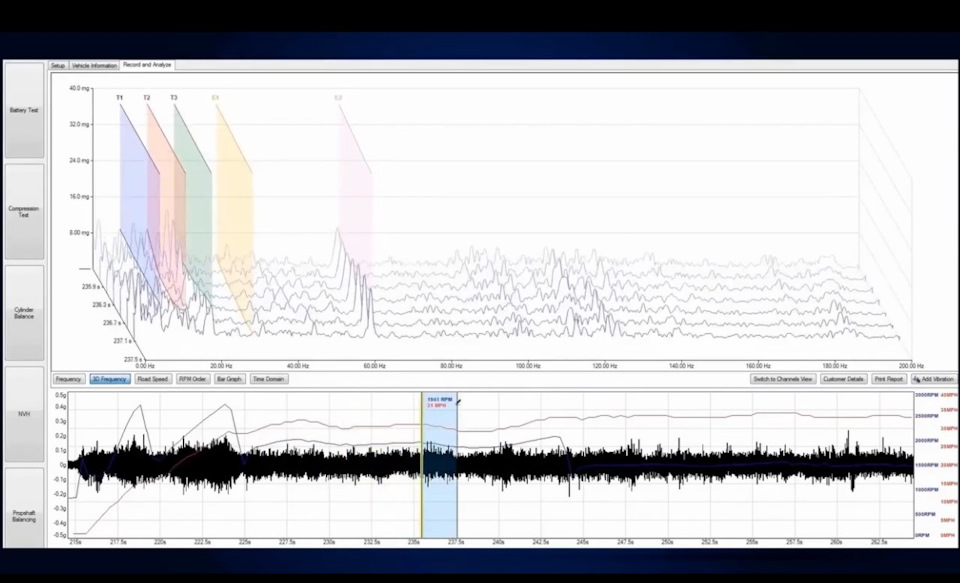Display the RPM Order view
This screenshot has width=960, height=583.
pos(192,379)
